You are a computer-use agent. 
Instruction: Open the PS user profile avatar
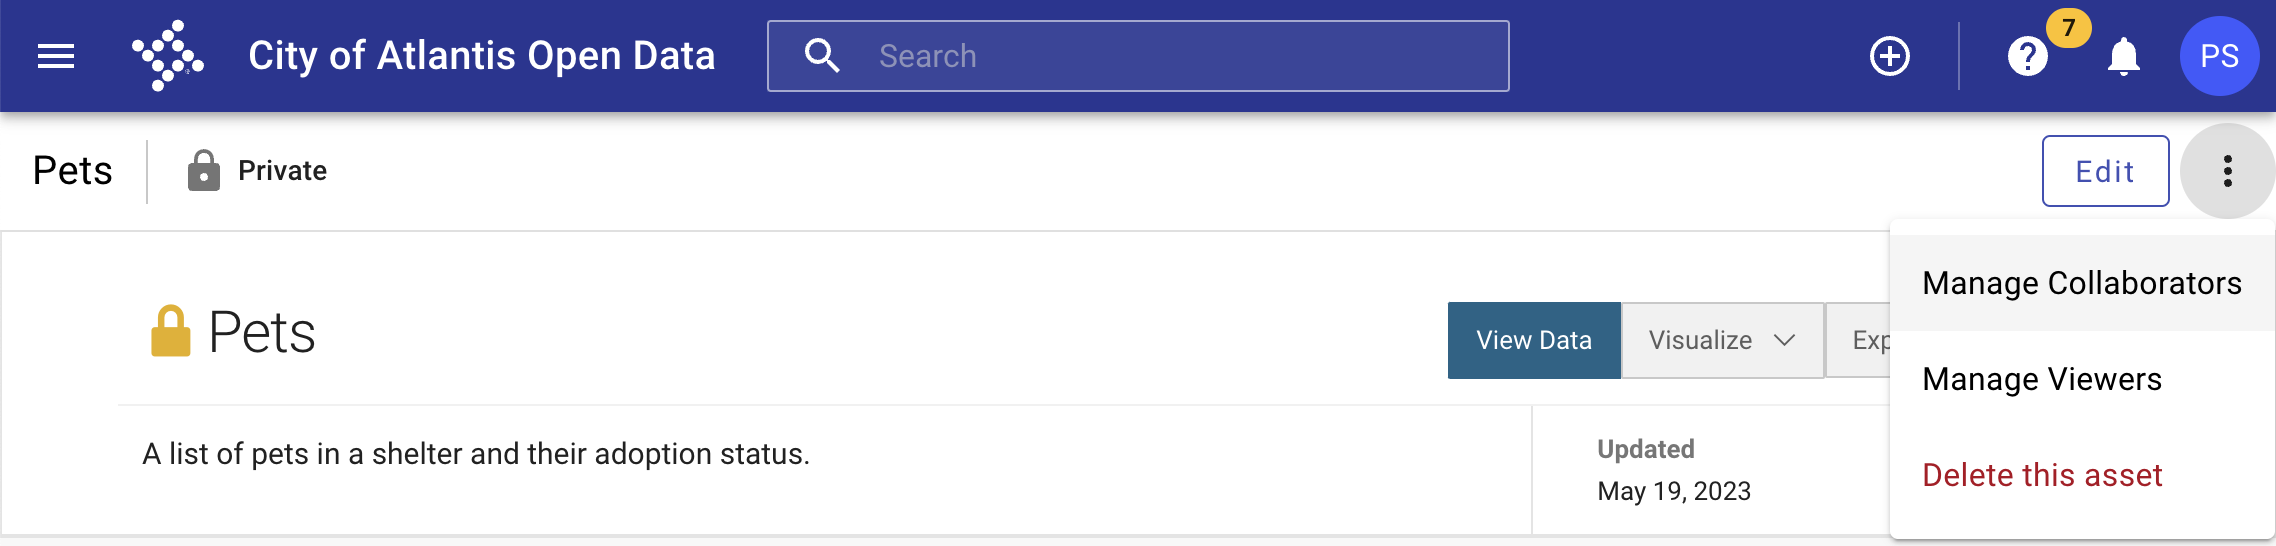tap(2219, 56)
